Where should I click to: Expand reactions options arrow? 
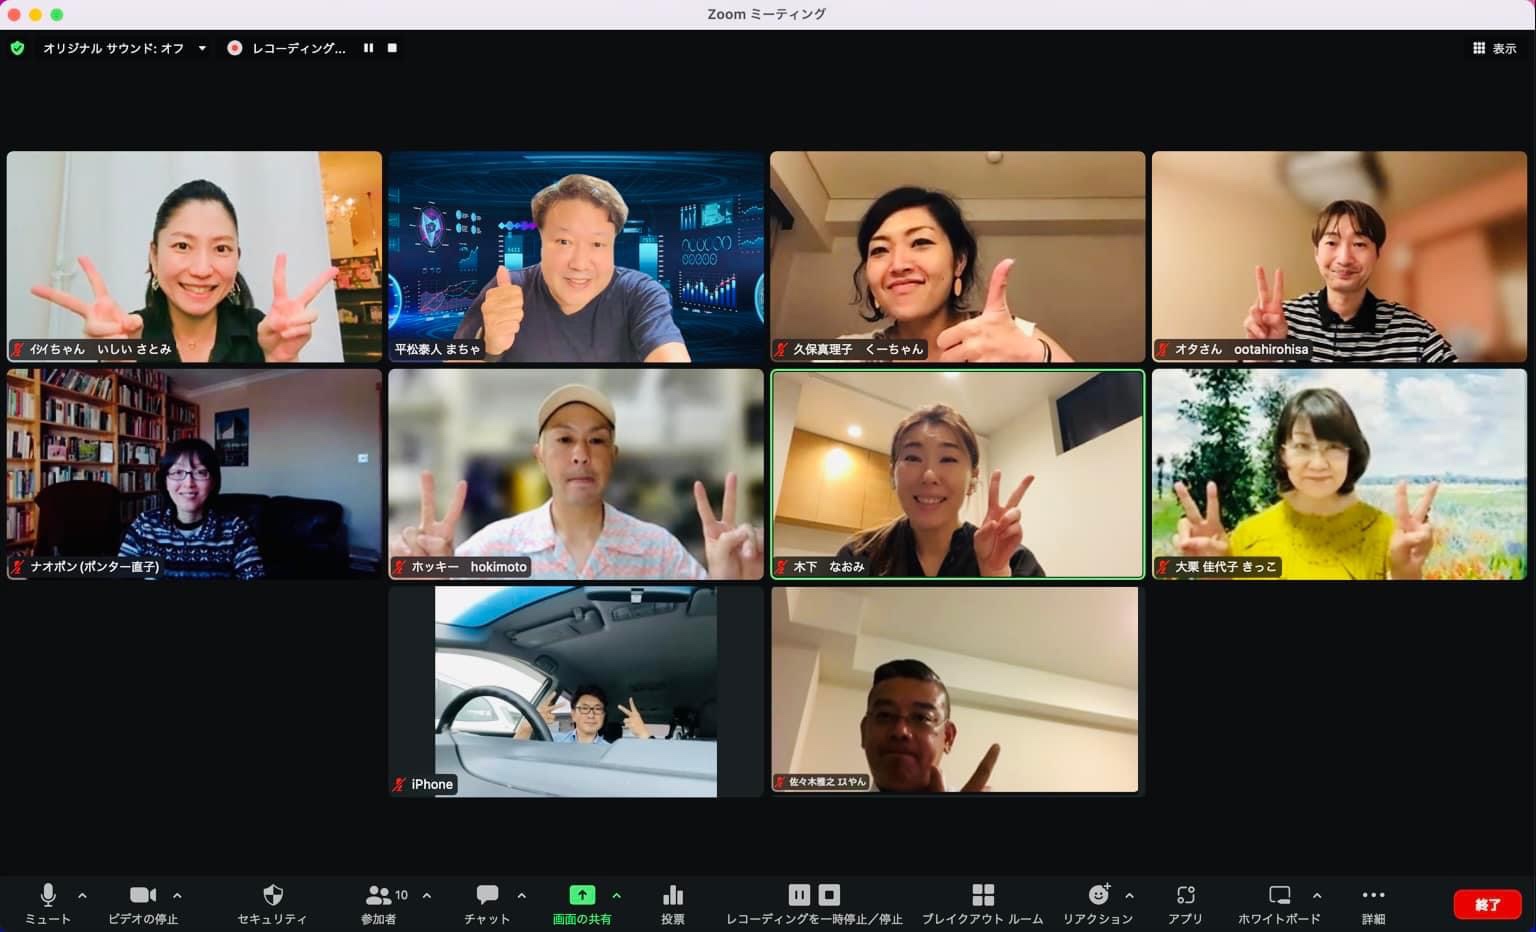1129,895
